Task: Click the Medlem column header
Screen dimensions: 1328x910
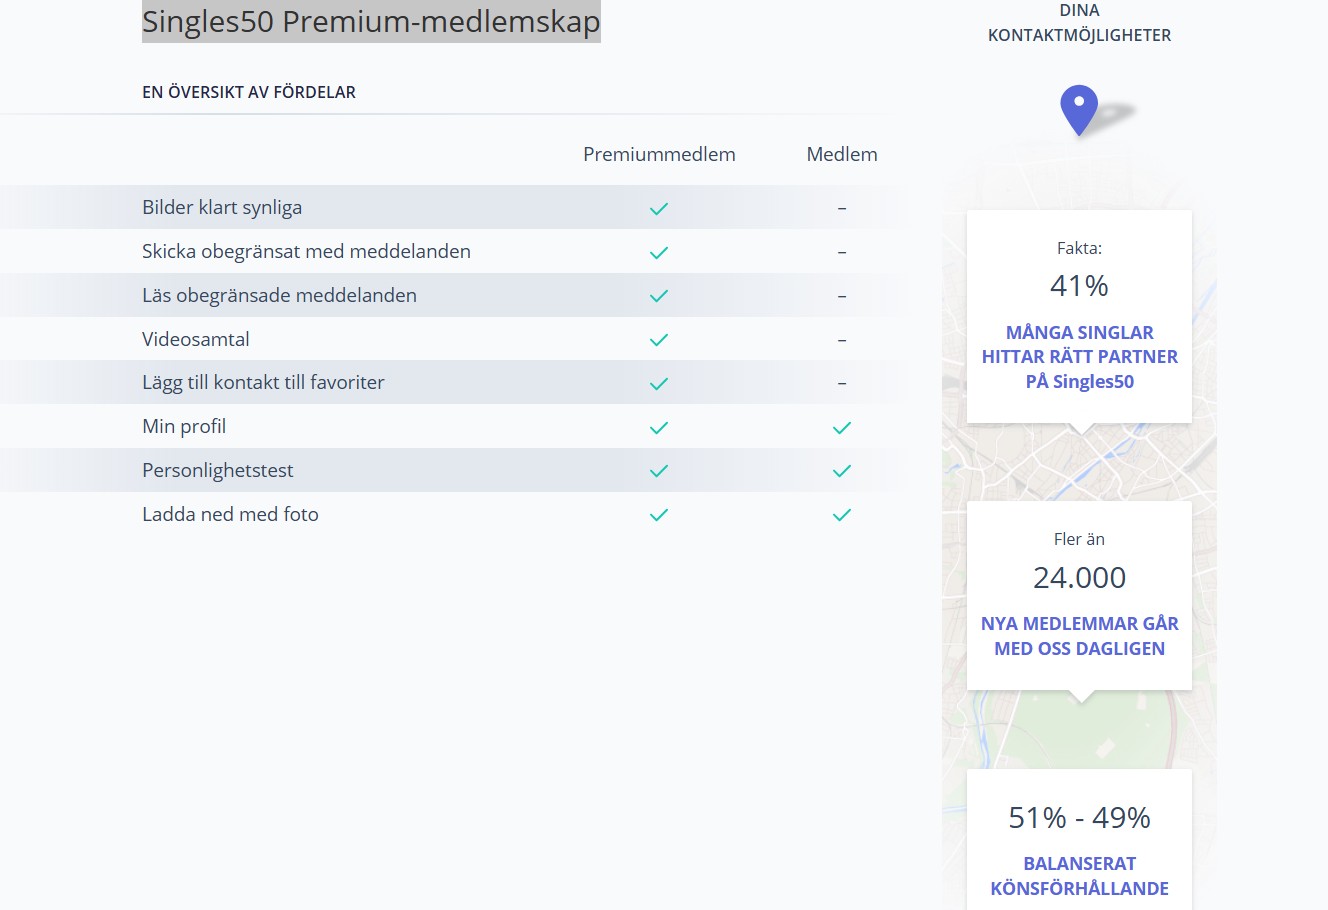Action: pyautogui.click(x=842, y=154)
